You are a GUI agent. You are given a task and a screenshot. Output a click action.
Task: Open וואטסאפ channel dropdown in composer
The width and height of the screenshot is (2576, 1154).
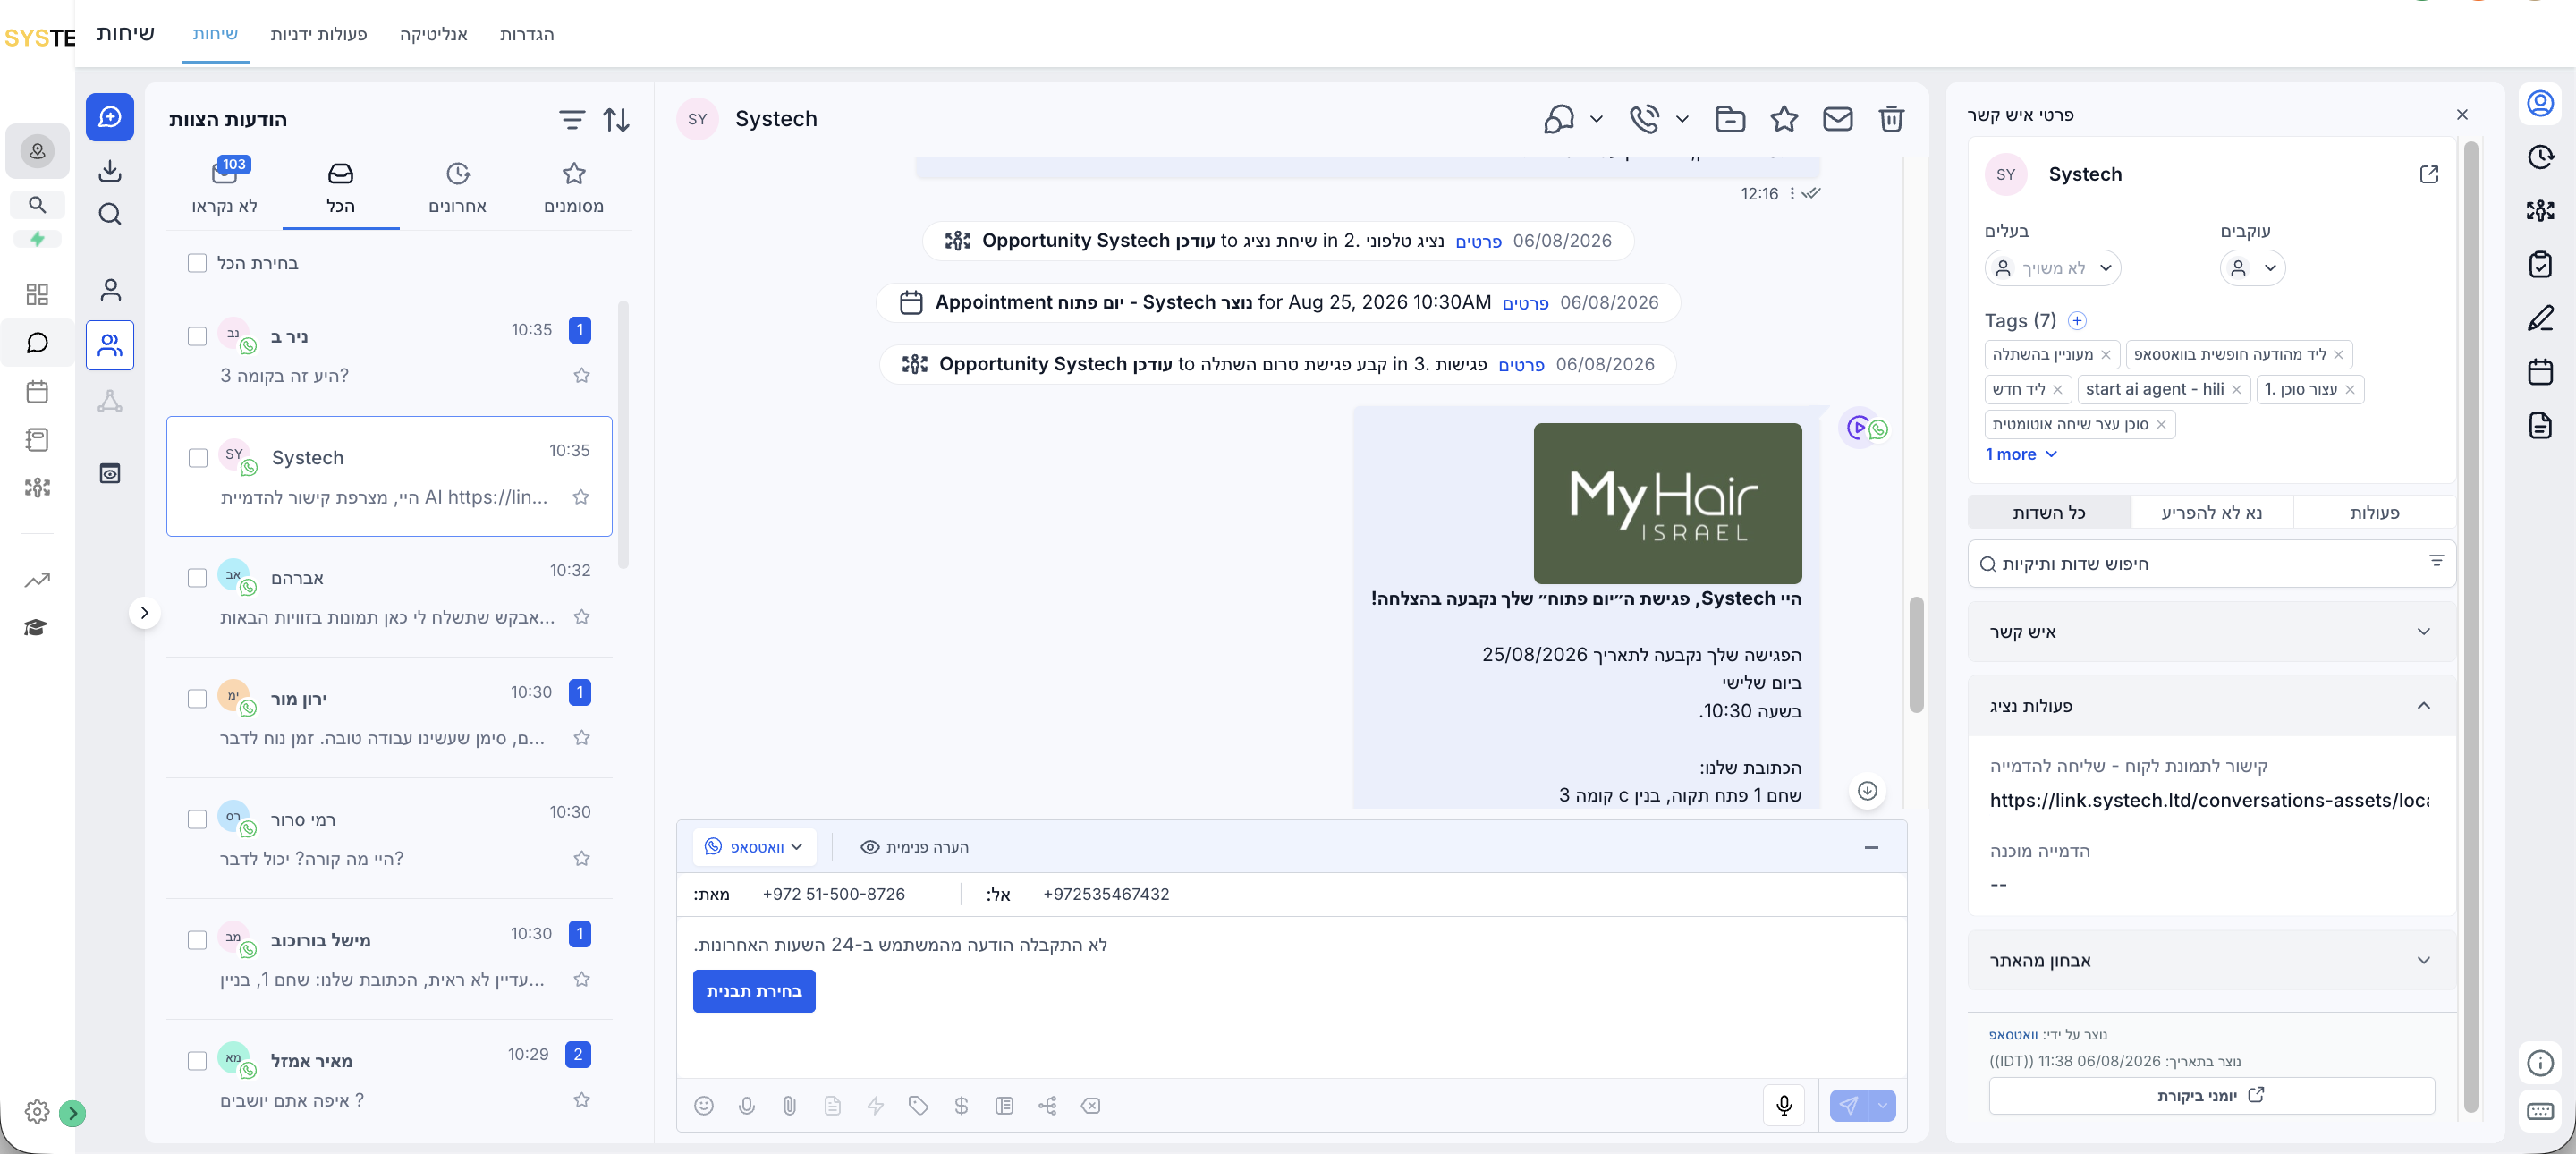click(754, 847)
